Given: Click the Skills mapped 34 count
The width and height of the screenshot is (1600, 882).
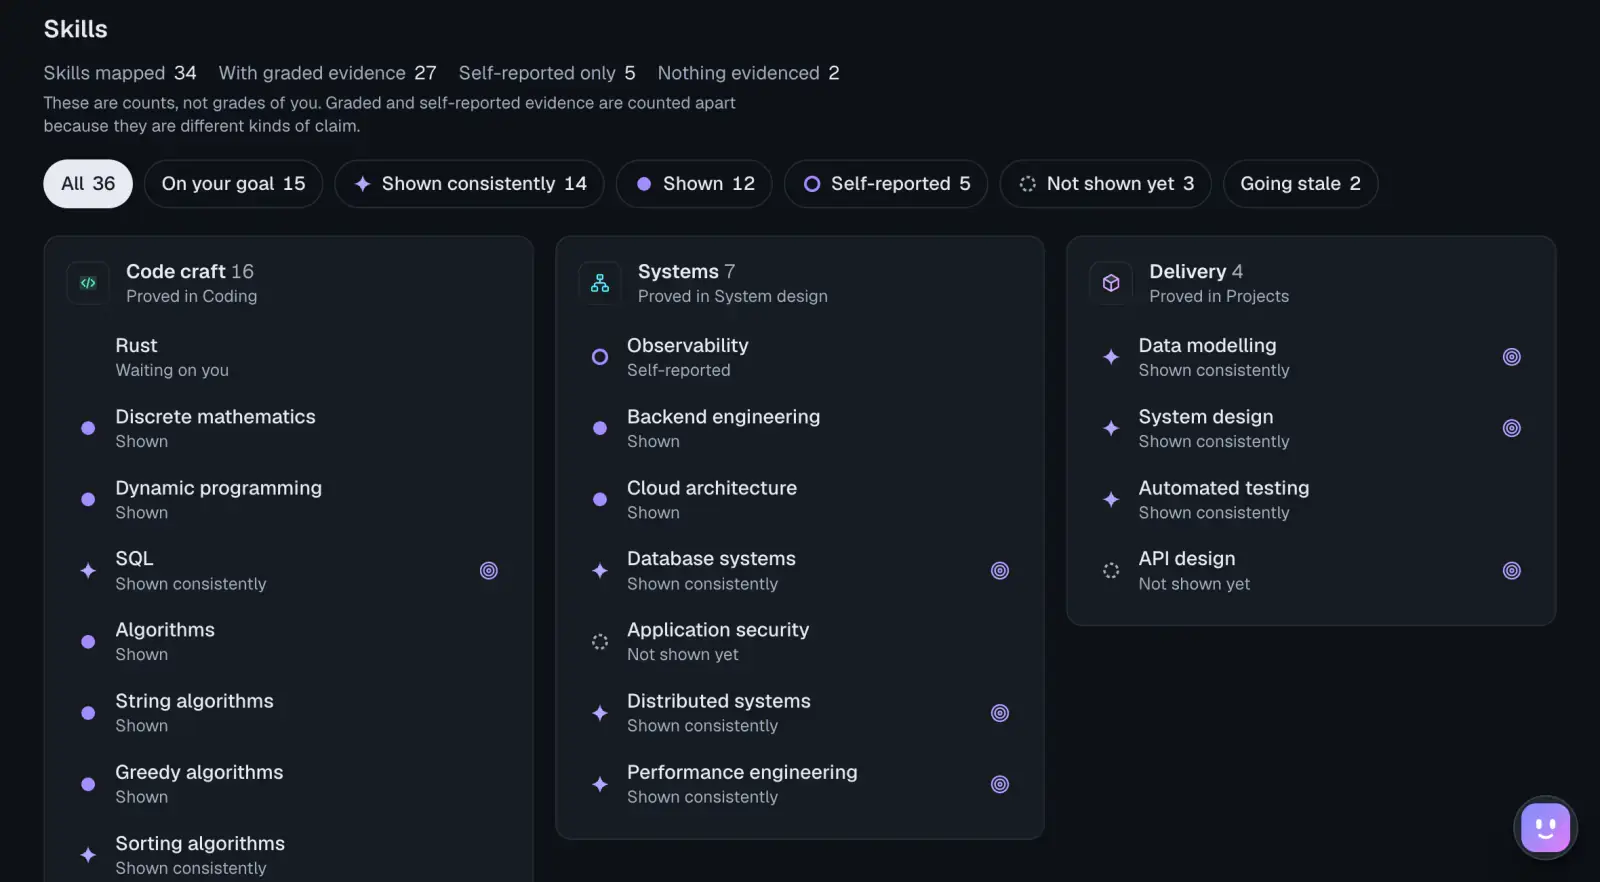Looking at the screenshot, I should coord(120,73).
